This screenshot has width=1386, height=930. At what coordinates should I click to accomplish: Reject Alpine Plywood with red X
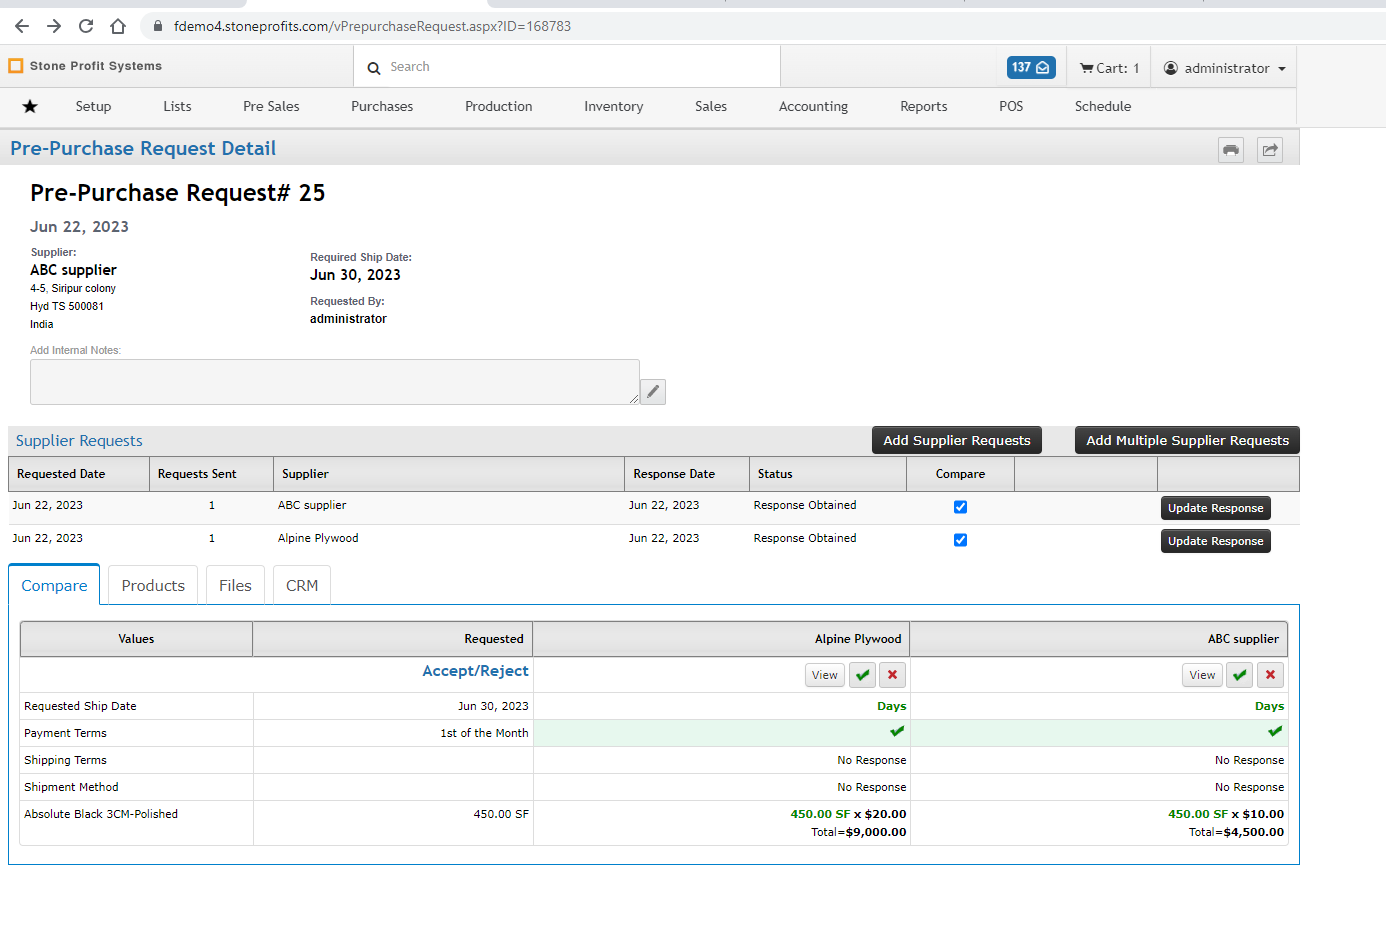(892, 675)
